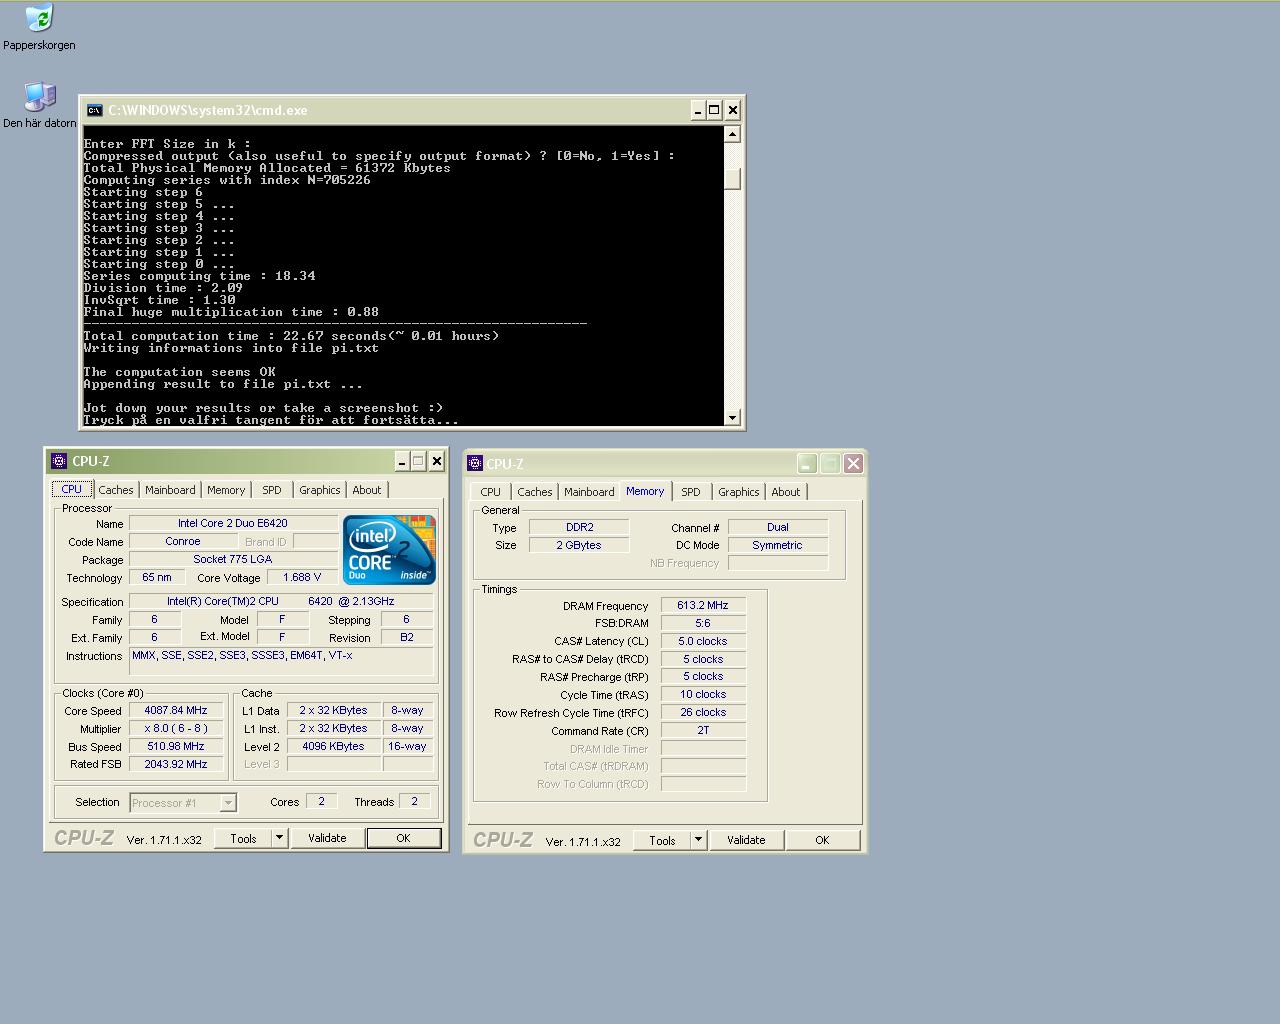
Task: Close the cmd.exe window
Action: (x=732, y=110)
